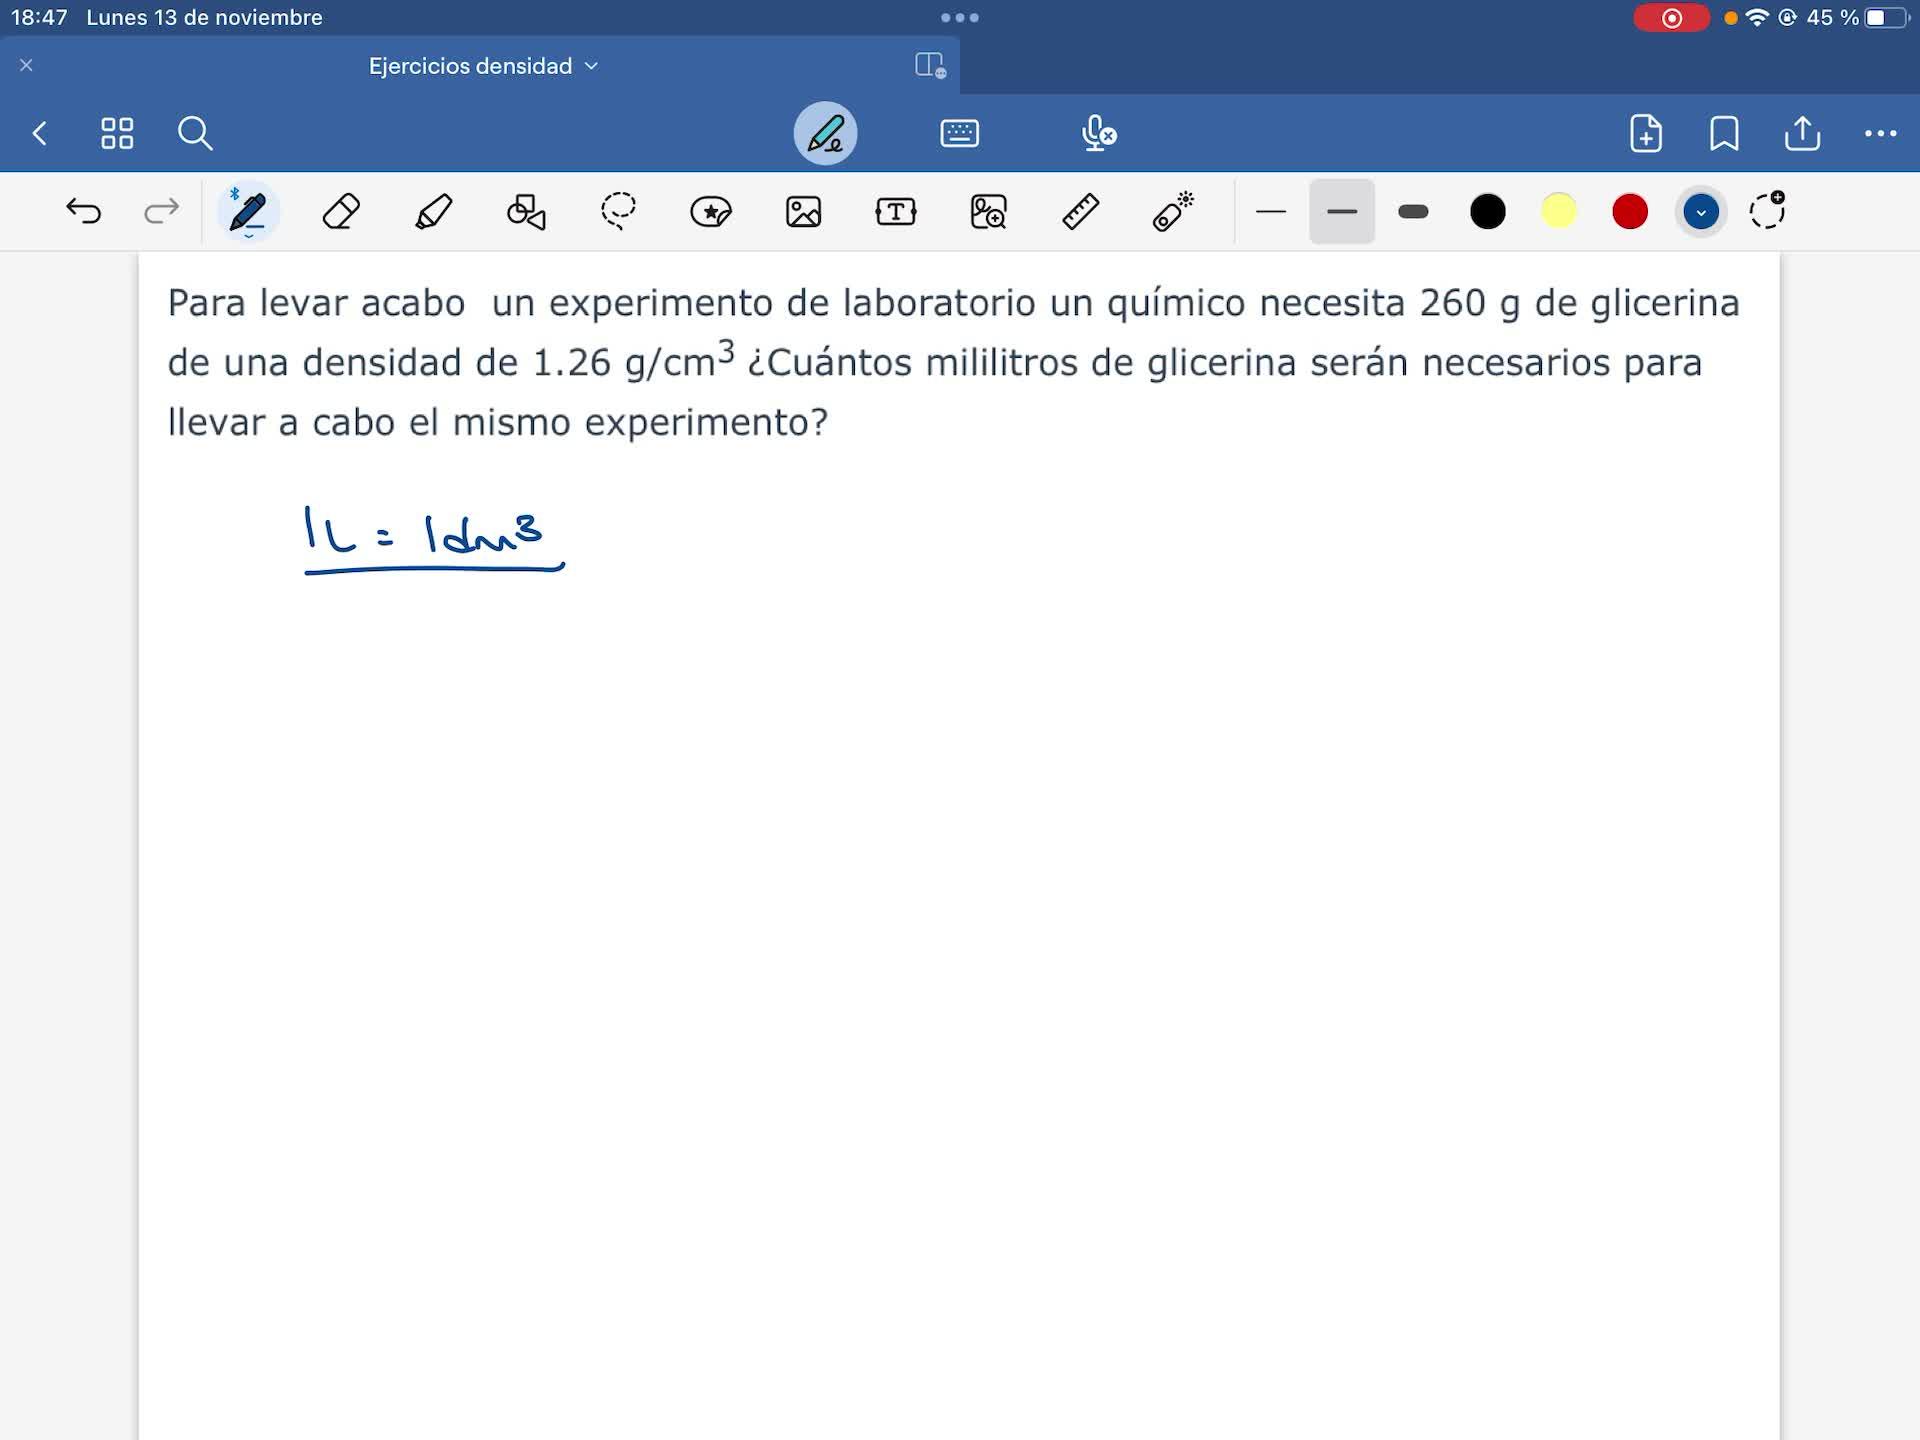Select the thickest stroke width
1920x1440 pixels.
click(x=1413, y=212)
